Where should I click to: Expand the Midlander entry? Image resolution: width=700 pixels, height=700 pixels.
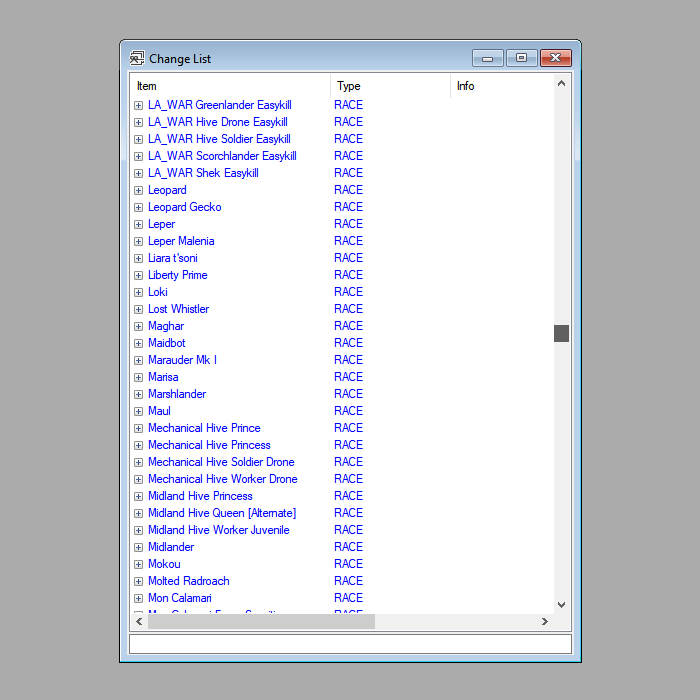[x=138, y=547]
